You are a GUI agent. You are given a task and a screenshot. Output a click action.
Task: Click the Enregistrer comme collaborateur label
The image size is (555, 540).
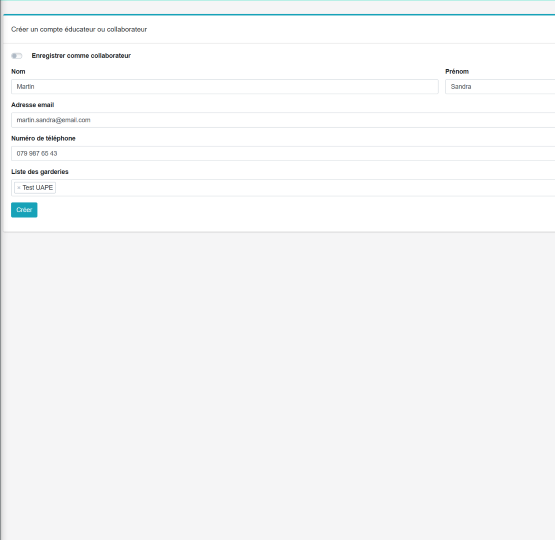81,56
